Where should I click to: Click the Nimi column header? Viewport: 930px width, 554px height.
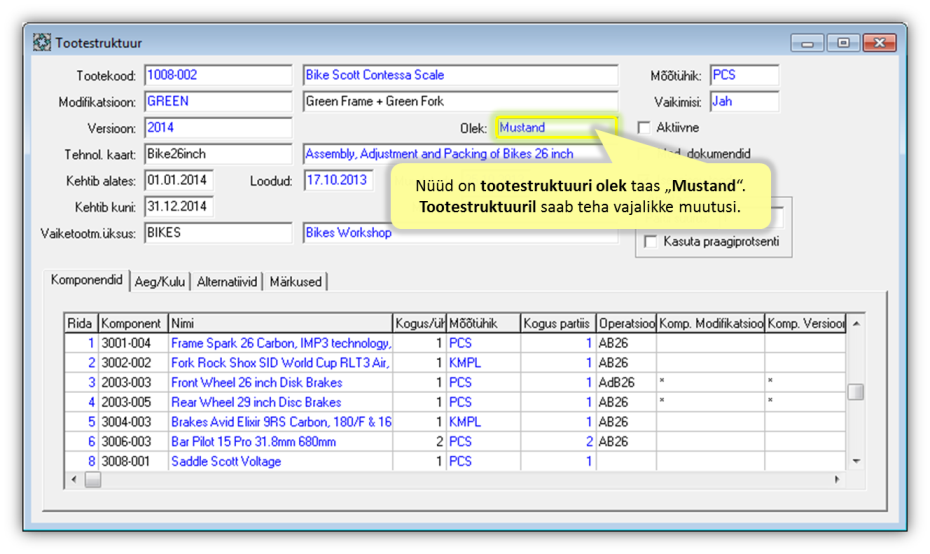[x=280, y=323]
